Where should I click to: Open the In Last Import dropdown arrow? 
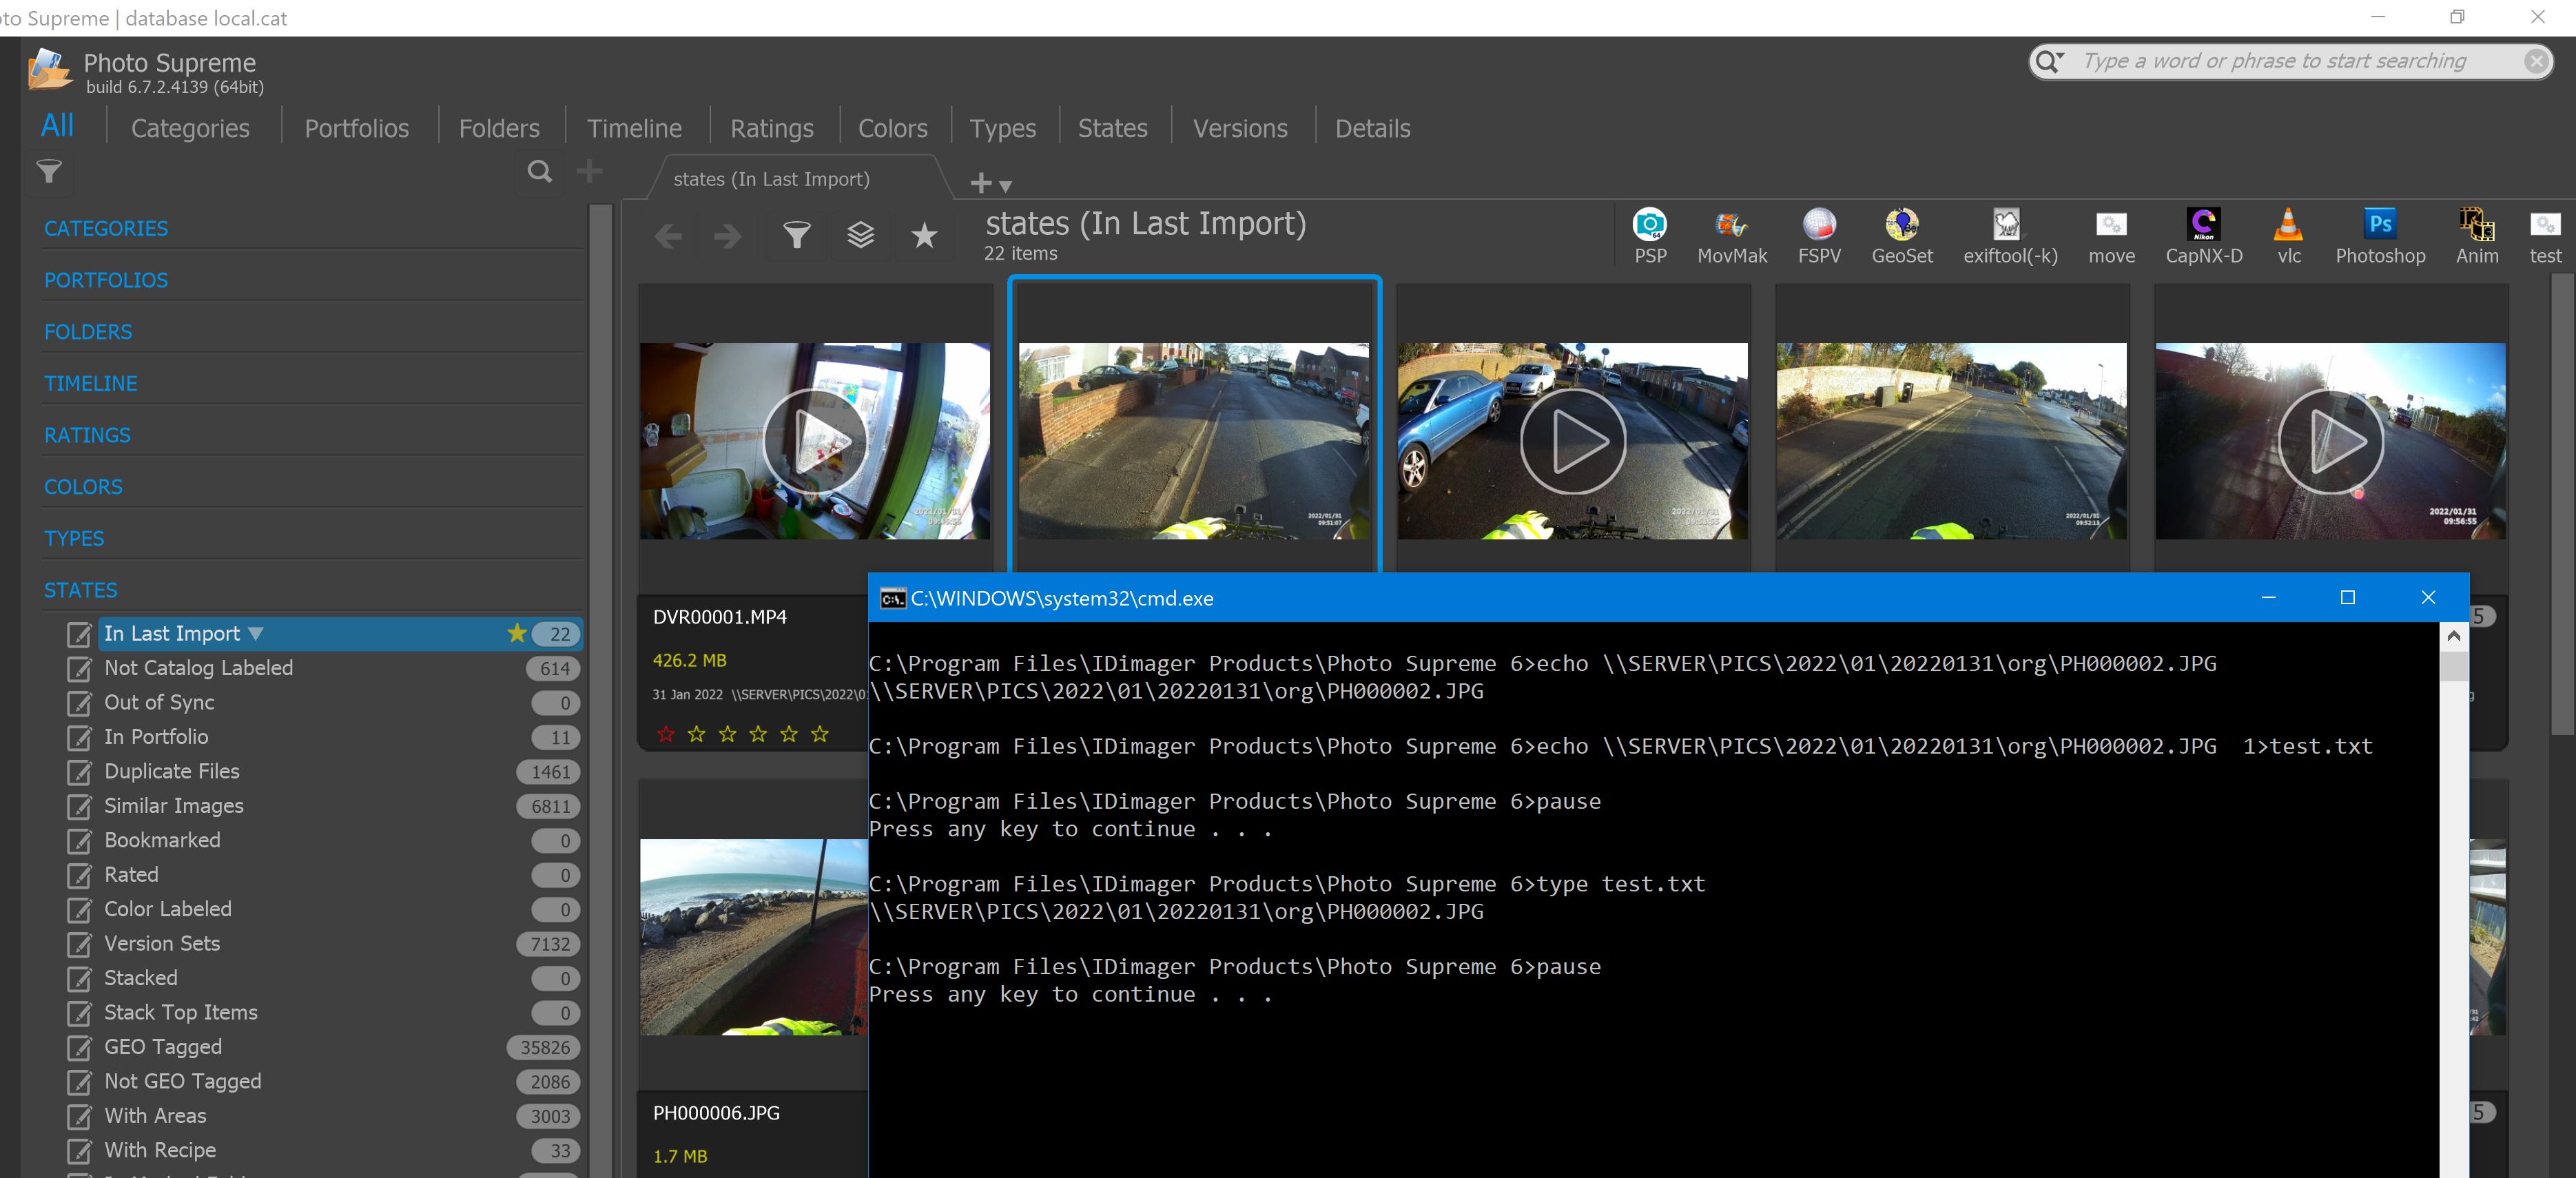[x=256, y=634]
